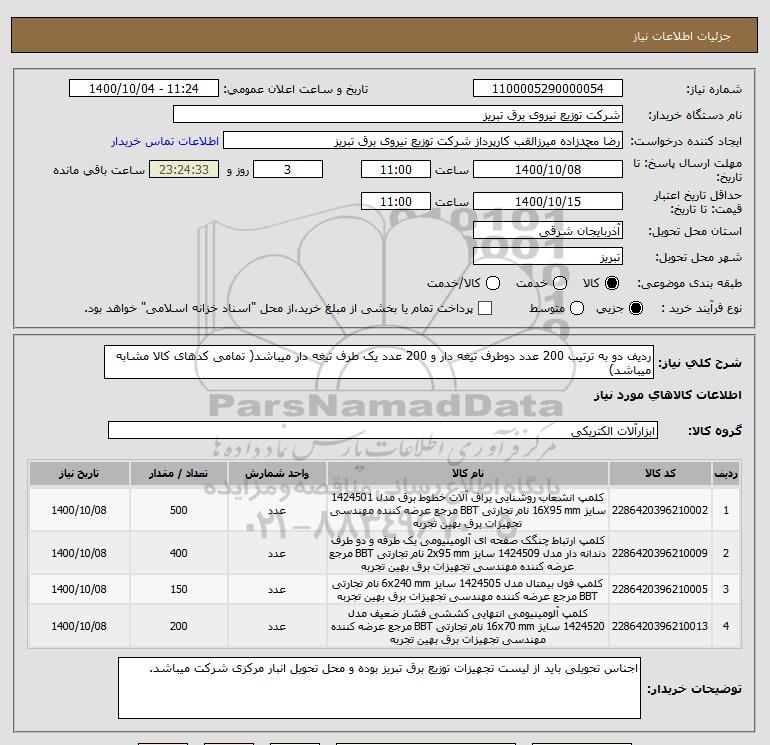The height and width of the screenshot is (745, 770).
Task: Click the شرح کلی نیاز description box
Action: click(379, 362)
